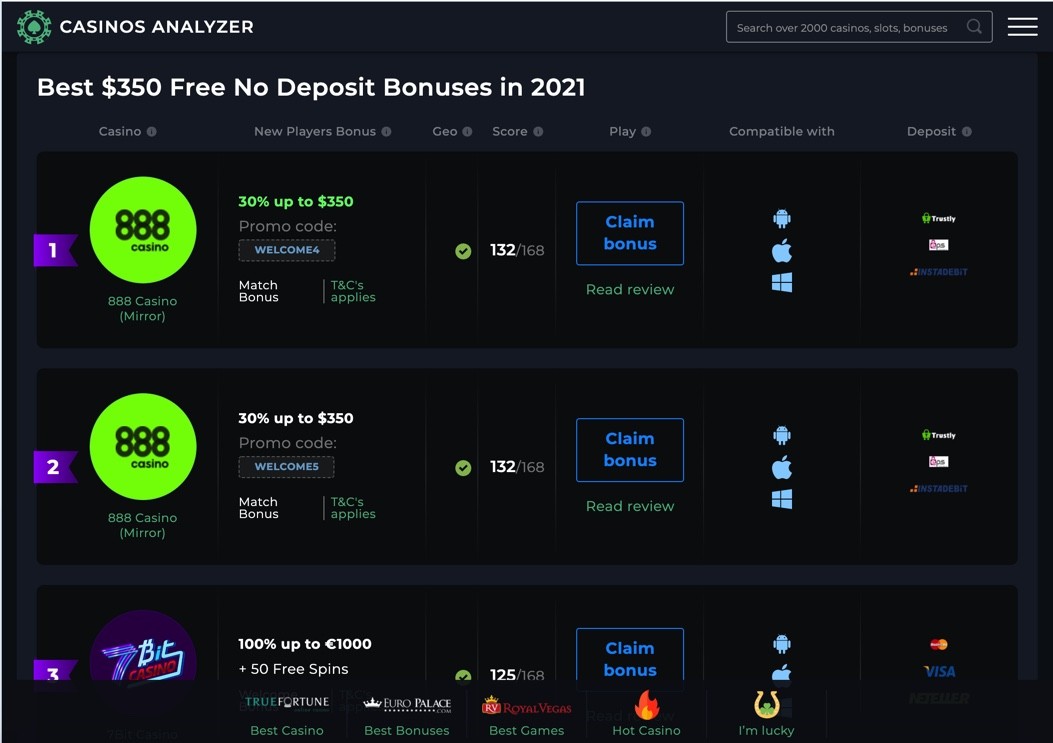This screenshot has height=743, width=1053.
Task: Click the rank 1 ribbon badge
Action: click(x=55, y=251)
